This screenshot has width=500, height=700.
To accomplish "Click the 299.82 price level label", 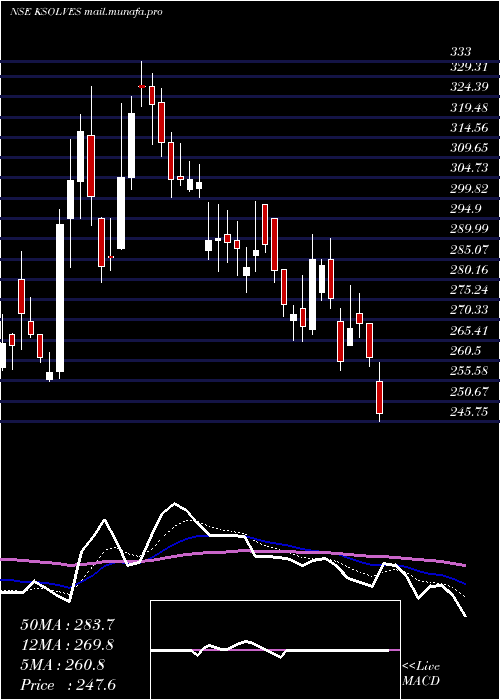I will [469, 188].
